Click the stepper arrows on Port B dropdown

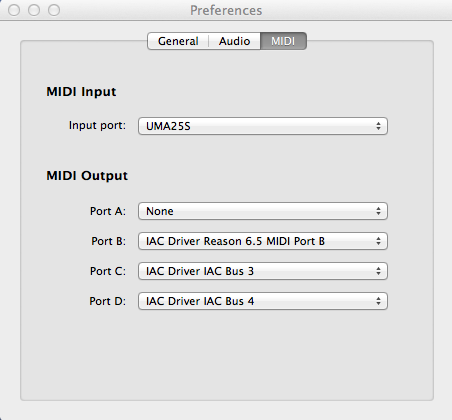coord(378,241)
